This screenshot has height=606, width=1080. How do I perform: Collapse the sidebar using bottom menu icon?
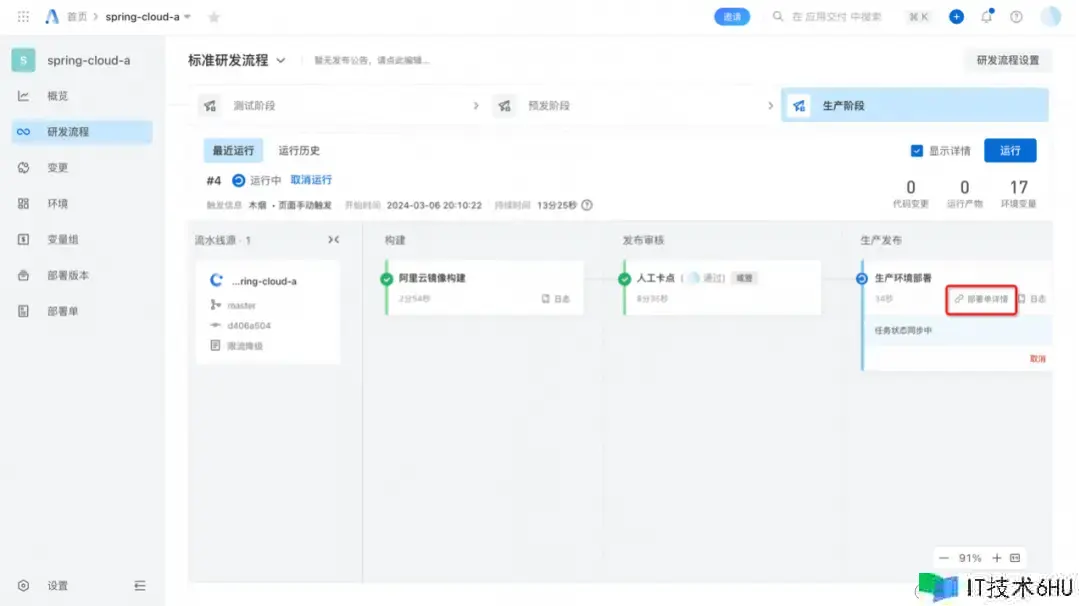(140, 586)
